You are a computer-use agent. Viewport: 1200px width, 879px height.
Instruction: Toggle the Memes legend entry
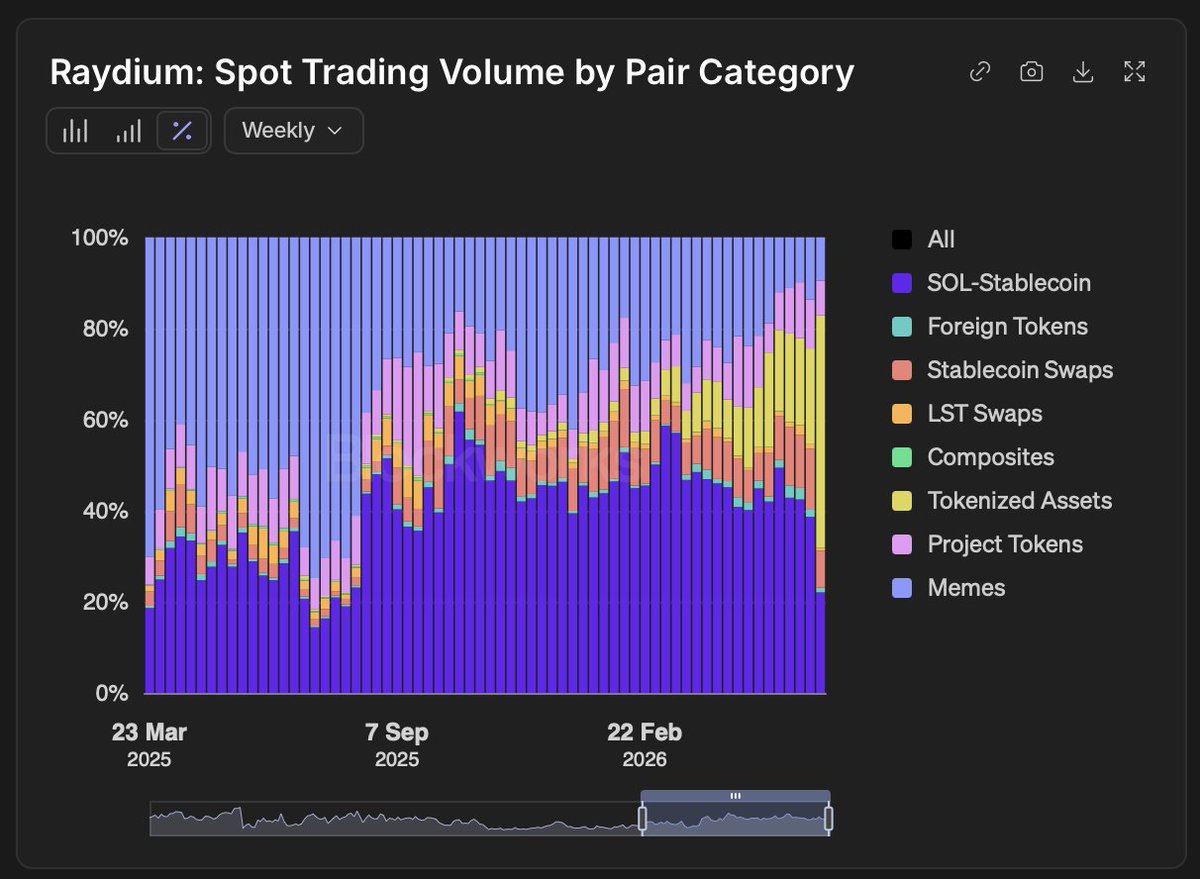tap(948, 588)
